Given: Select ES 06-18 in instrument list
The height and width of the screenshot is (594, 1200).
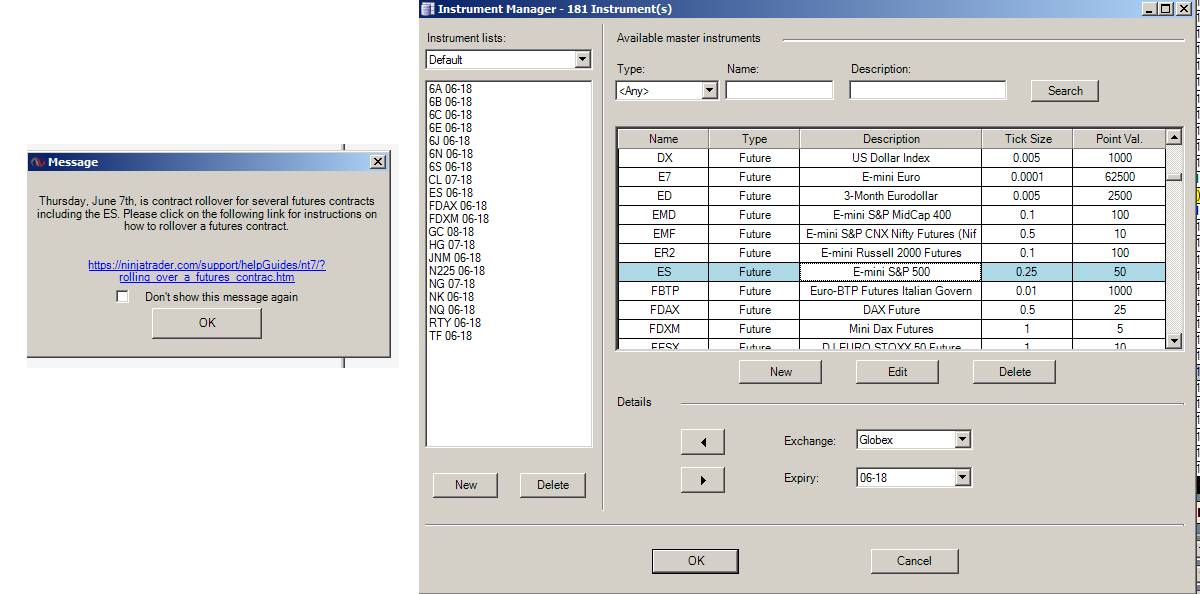Looking at the screenshot, I should tap(451, 193).
